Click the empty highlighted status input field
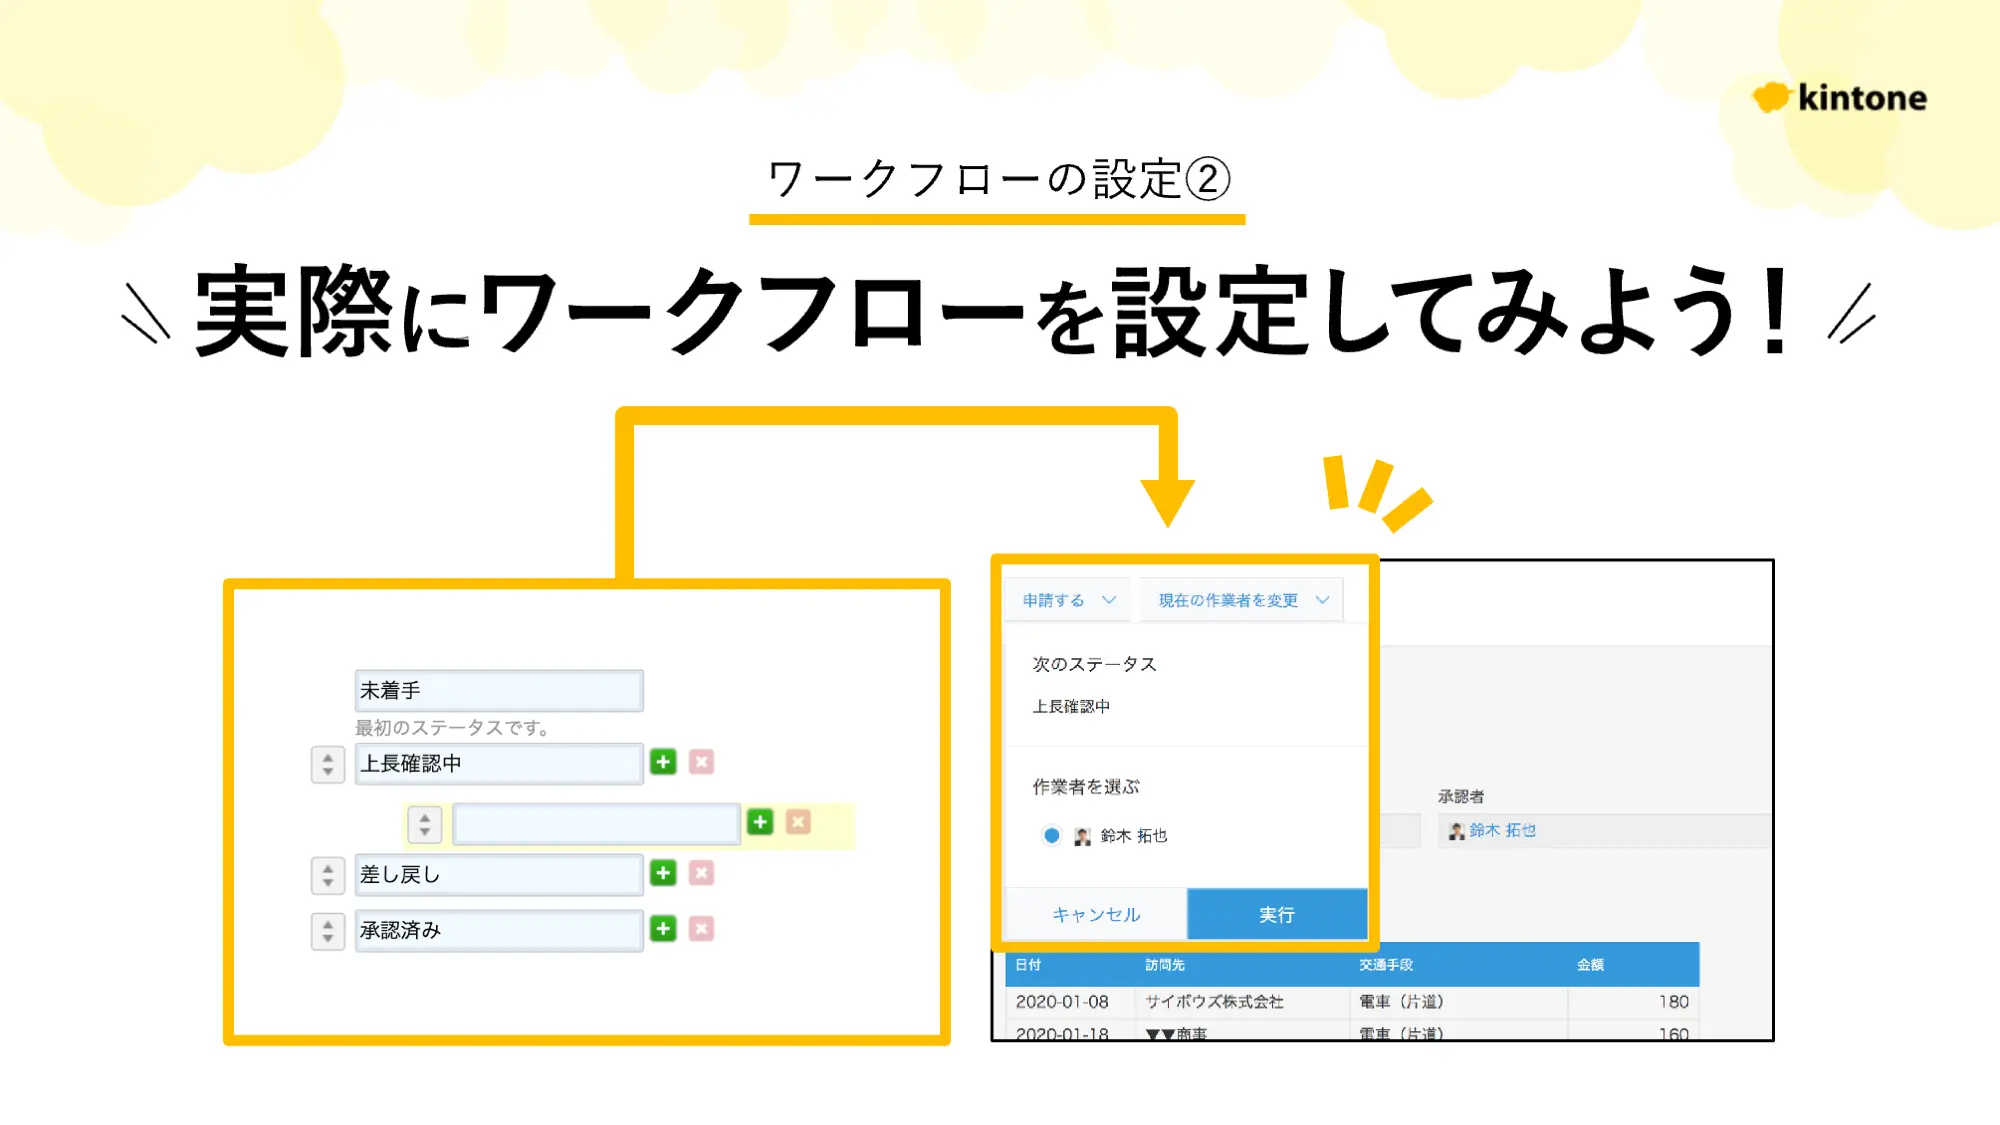Screen dimensions: 2000x1125 point(596,824)
